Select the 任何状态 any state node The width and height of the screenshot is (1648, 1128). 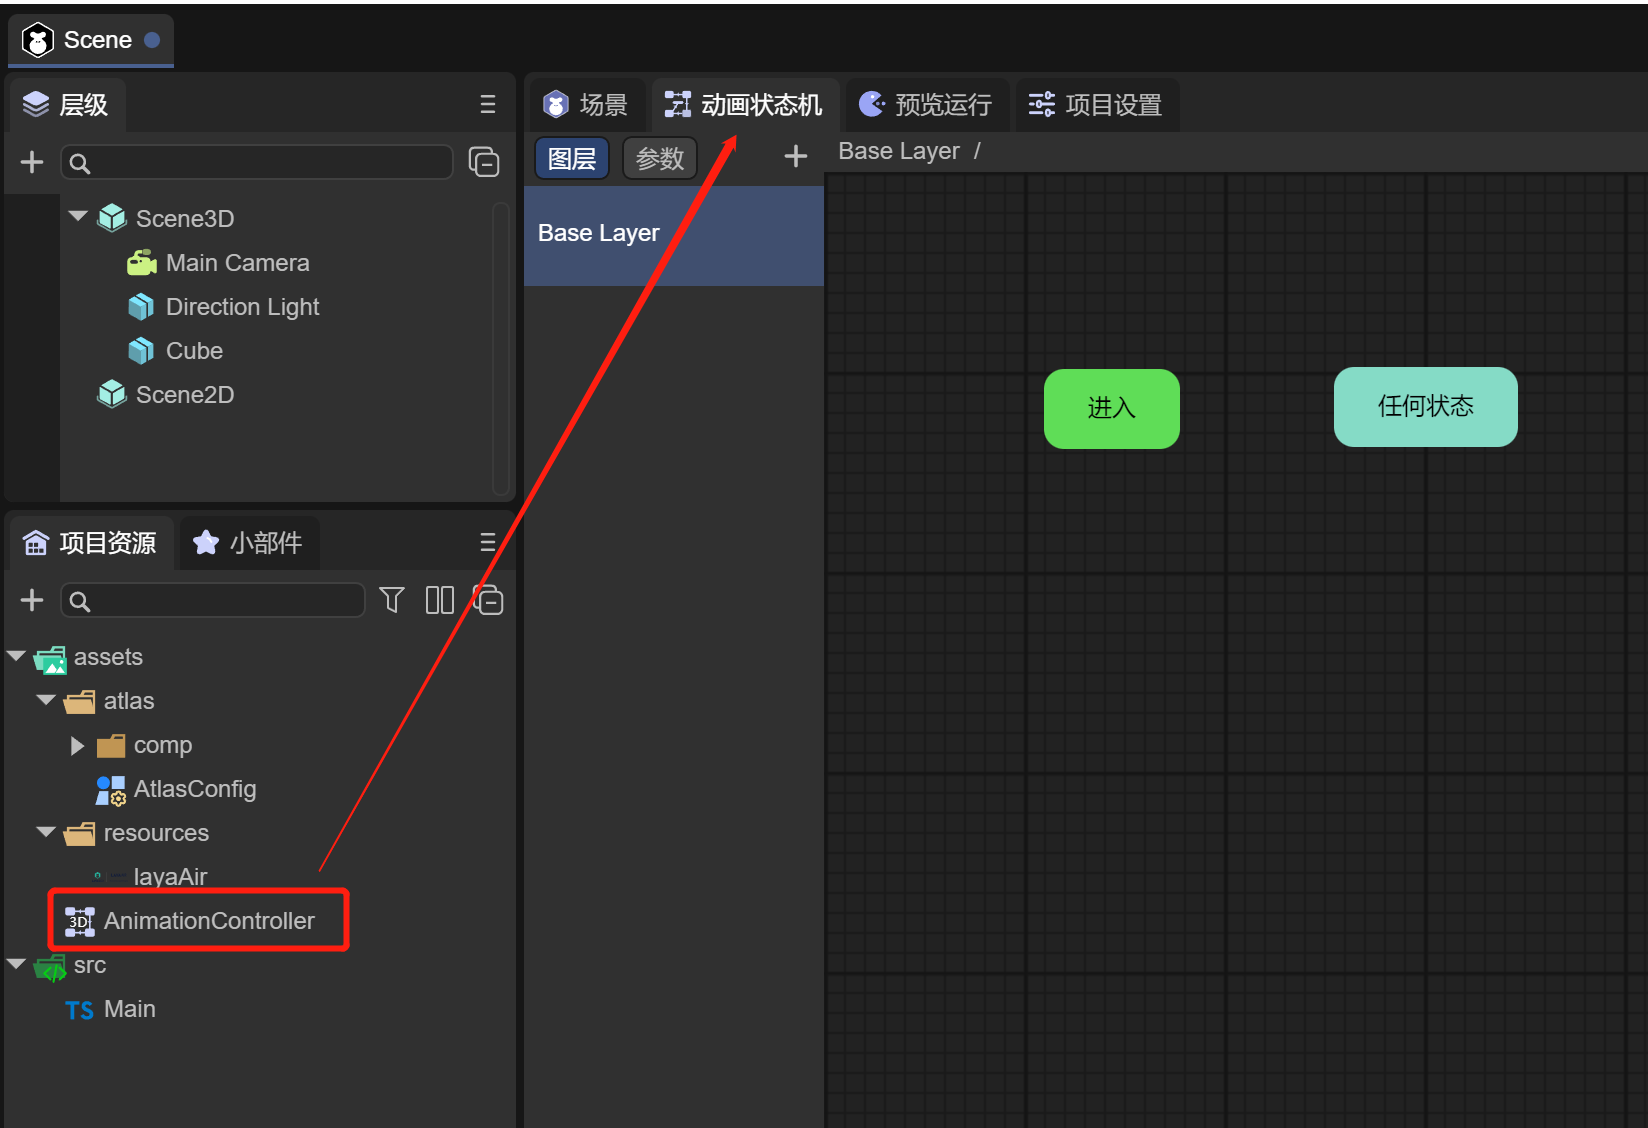1425,406
